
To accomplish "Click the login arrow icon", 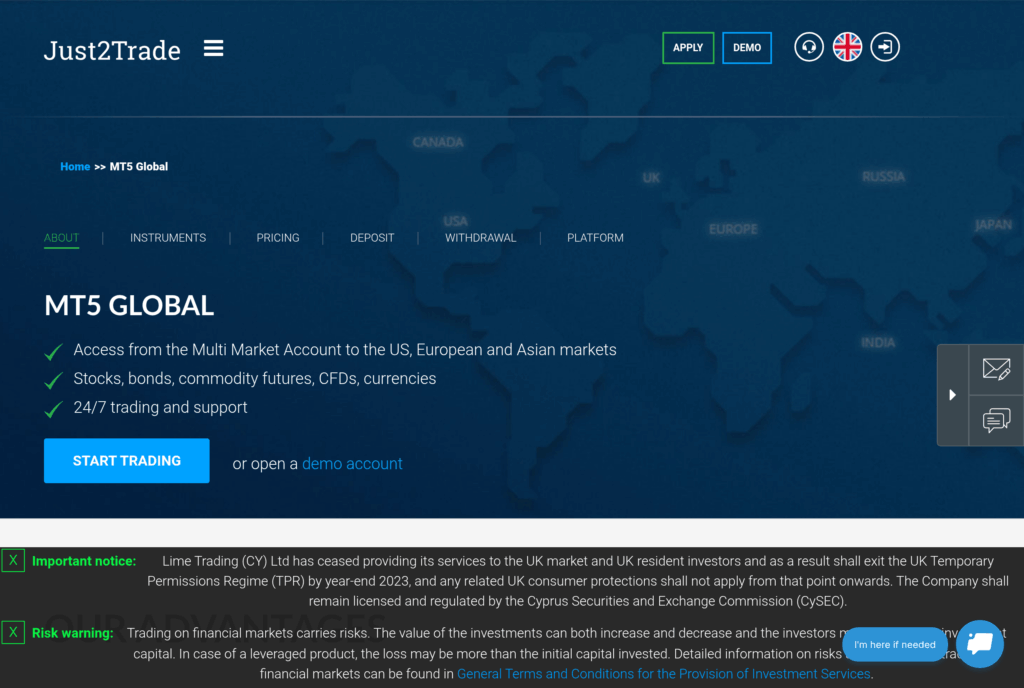I will click(885, 47).
